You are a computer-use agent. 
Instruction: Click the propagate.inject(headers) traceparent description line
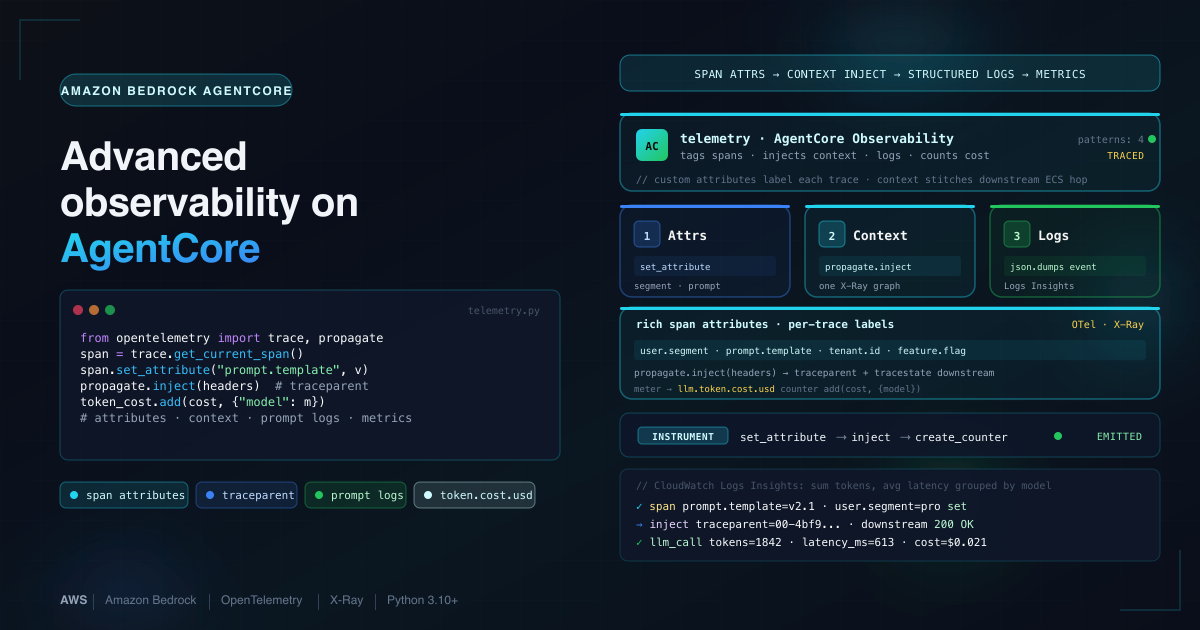tap(814, 373)
